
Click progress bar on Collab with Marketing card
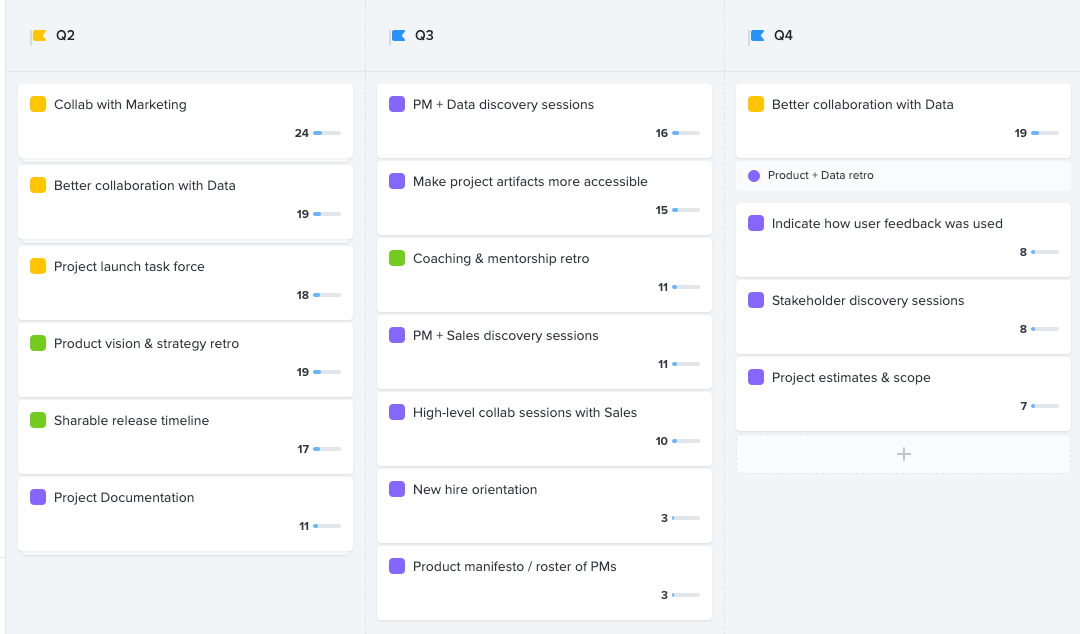click(x=327, y=133)
